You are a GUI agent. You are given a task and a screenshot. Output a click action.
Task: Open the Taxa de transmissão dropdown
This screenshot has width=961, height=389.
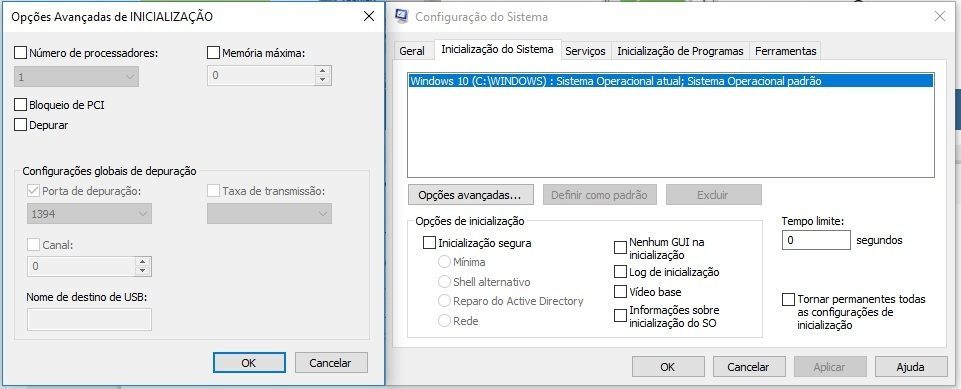pyautogui.click(x=270, y=213)
